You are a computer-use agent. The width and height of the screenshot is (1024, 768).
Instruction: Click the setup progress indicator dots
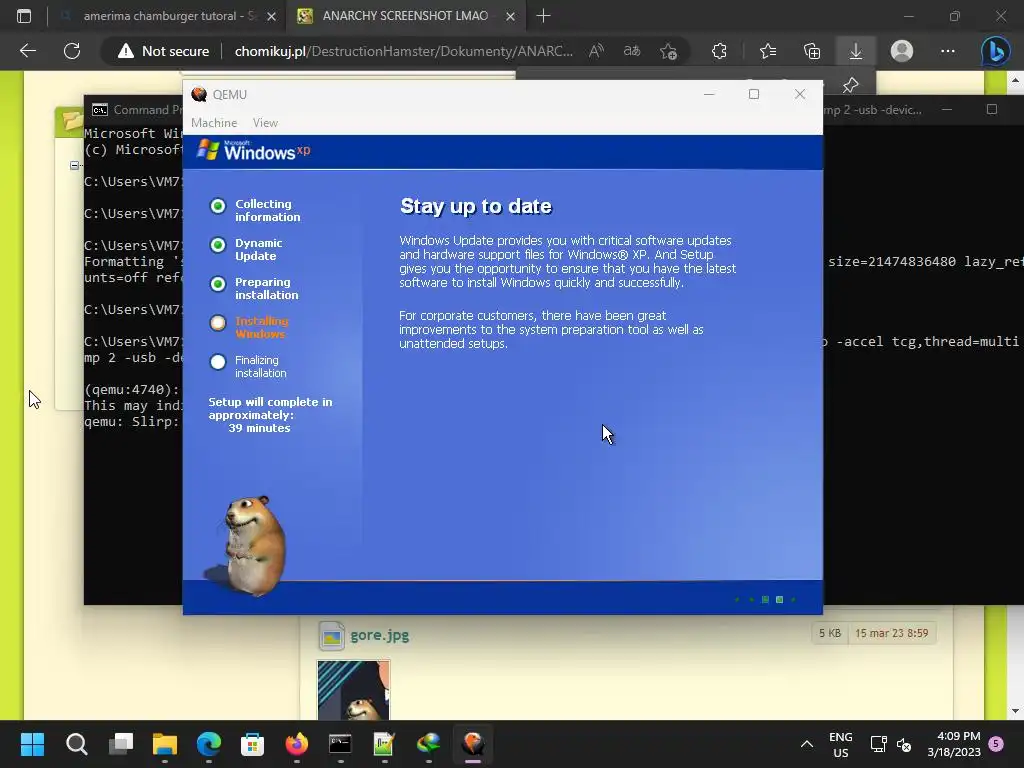pos(765,600)
